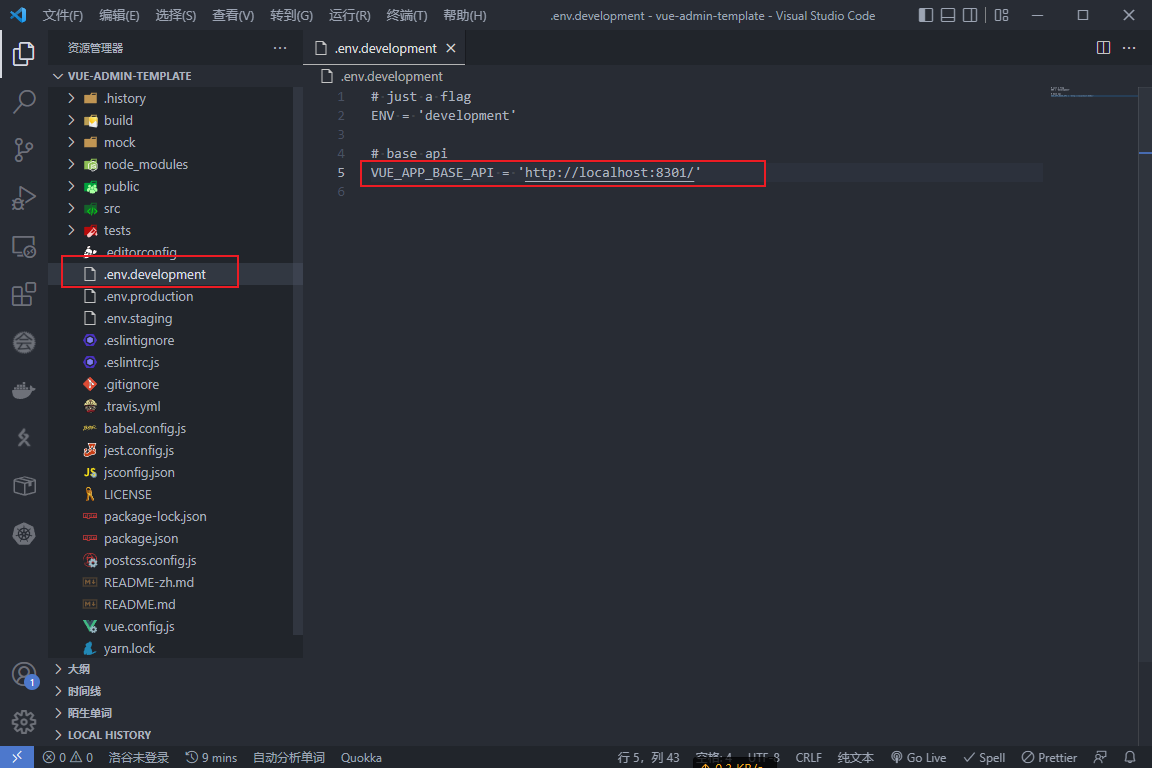This screenshot has height=768, width=1152.
Task: Toggle the primary sidebar layout button
Action: 926,15
